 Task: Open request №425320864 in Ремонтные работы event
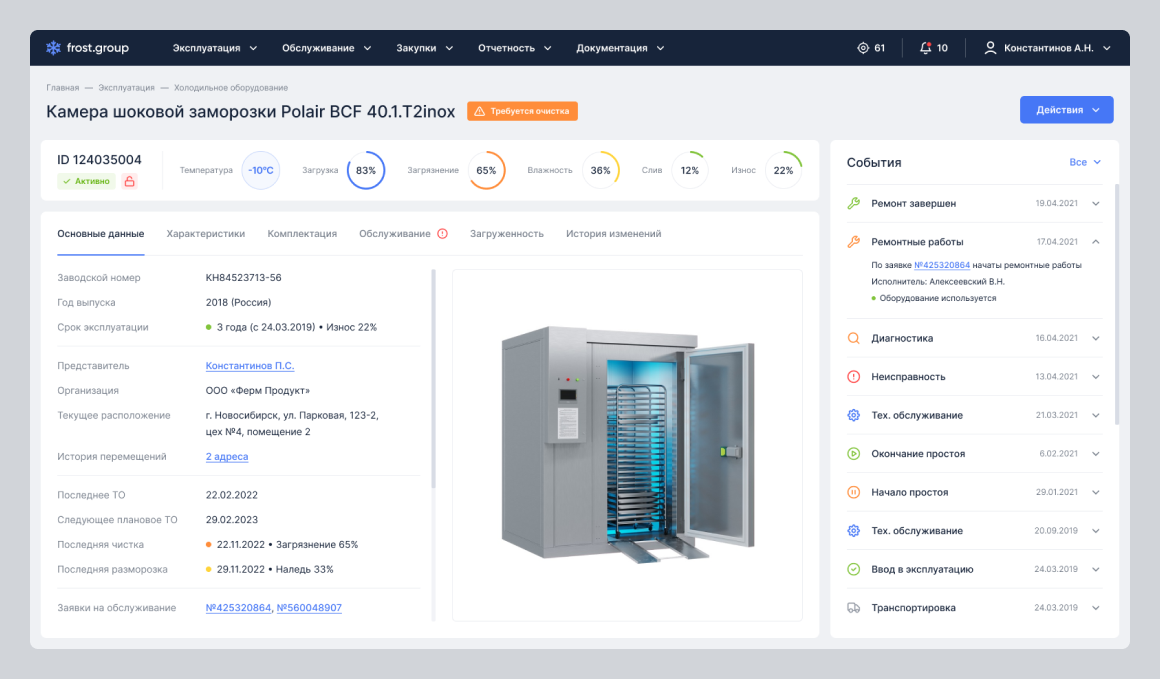point(942,265)
